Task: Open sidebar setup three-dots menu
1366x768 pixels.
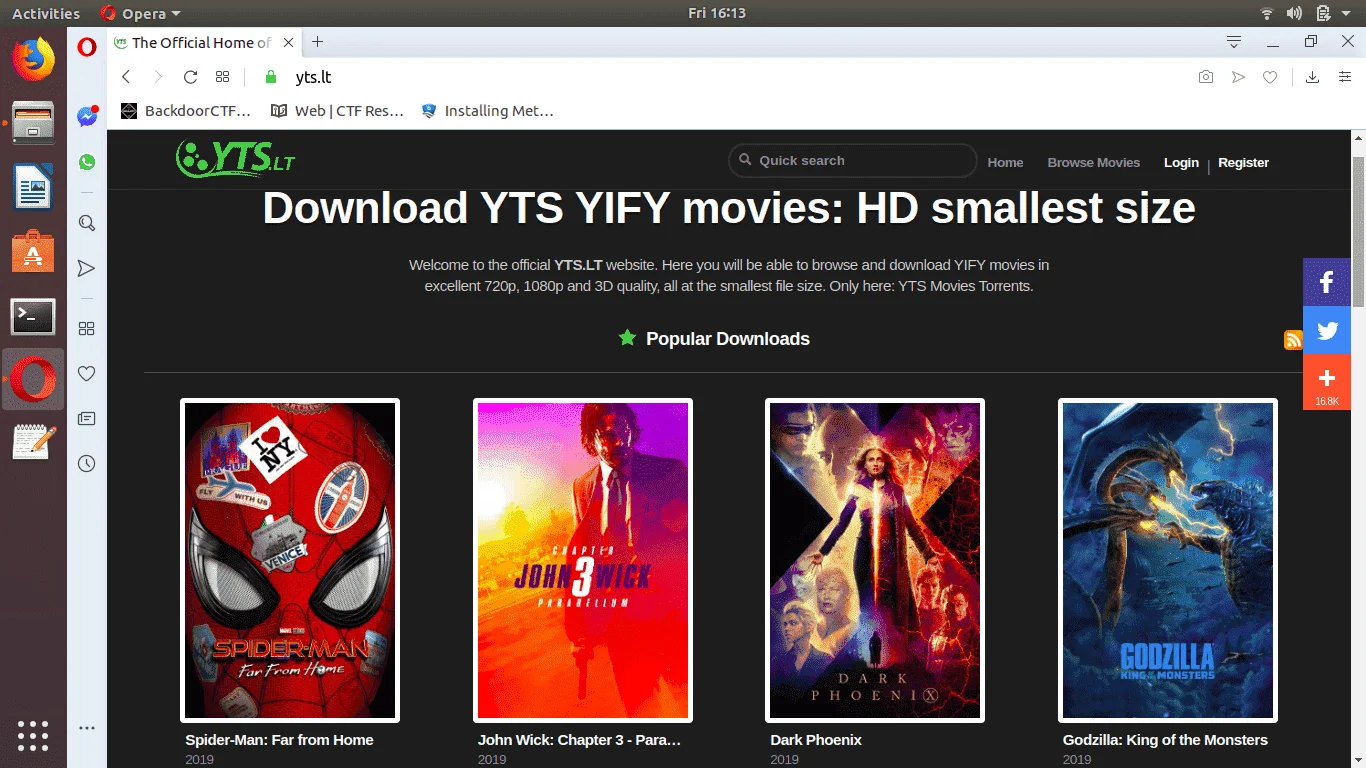Action: pos(87,728)
